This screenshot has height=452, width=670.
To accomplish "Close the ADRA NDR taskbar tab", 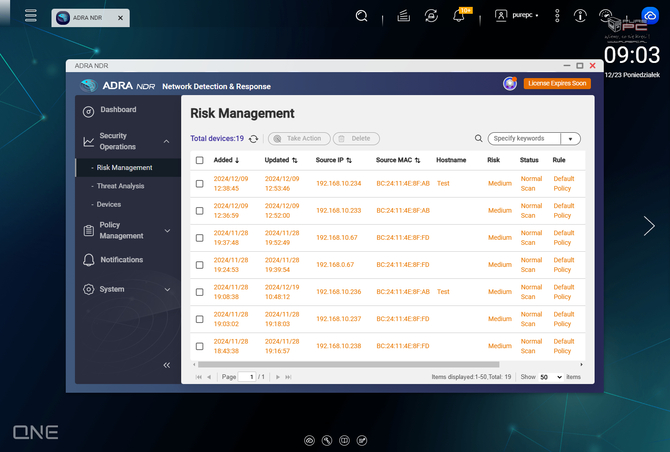I will 120,18.
